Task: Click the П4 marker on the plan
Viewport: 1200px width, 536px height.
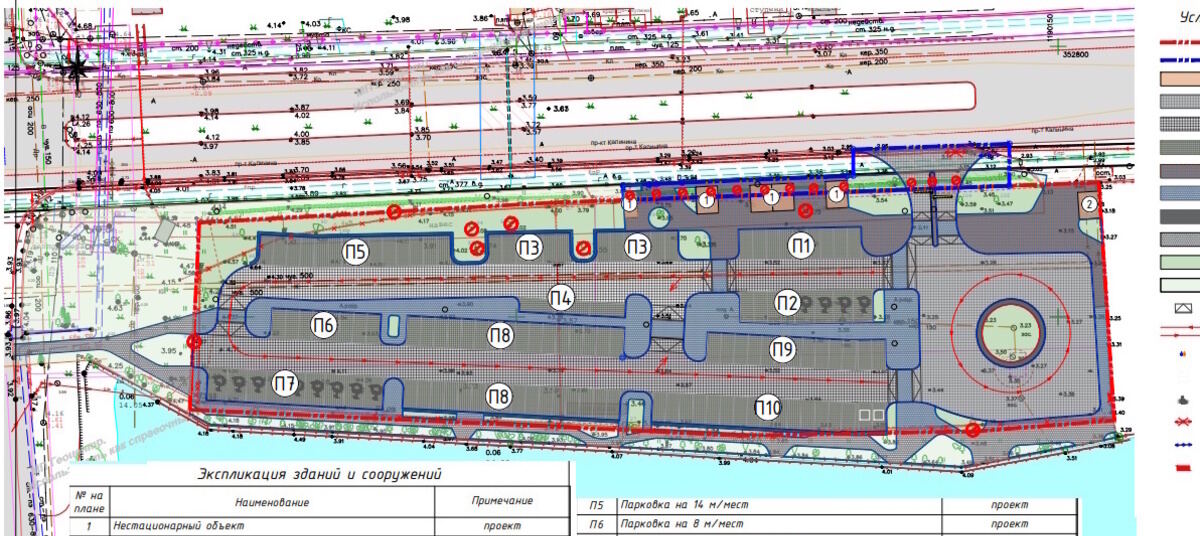Action: pyautogui.click(x=561, y=296)
